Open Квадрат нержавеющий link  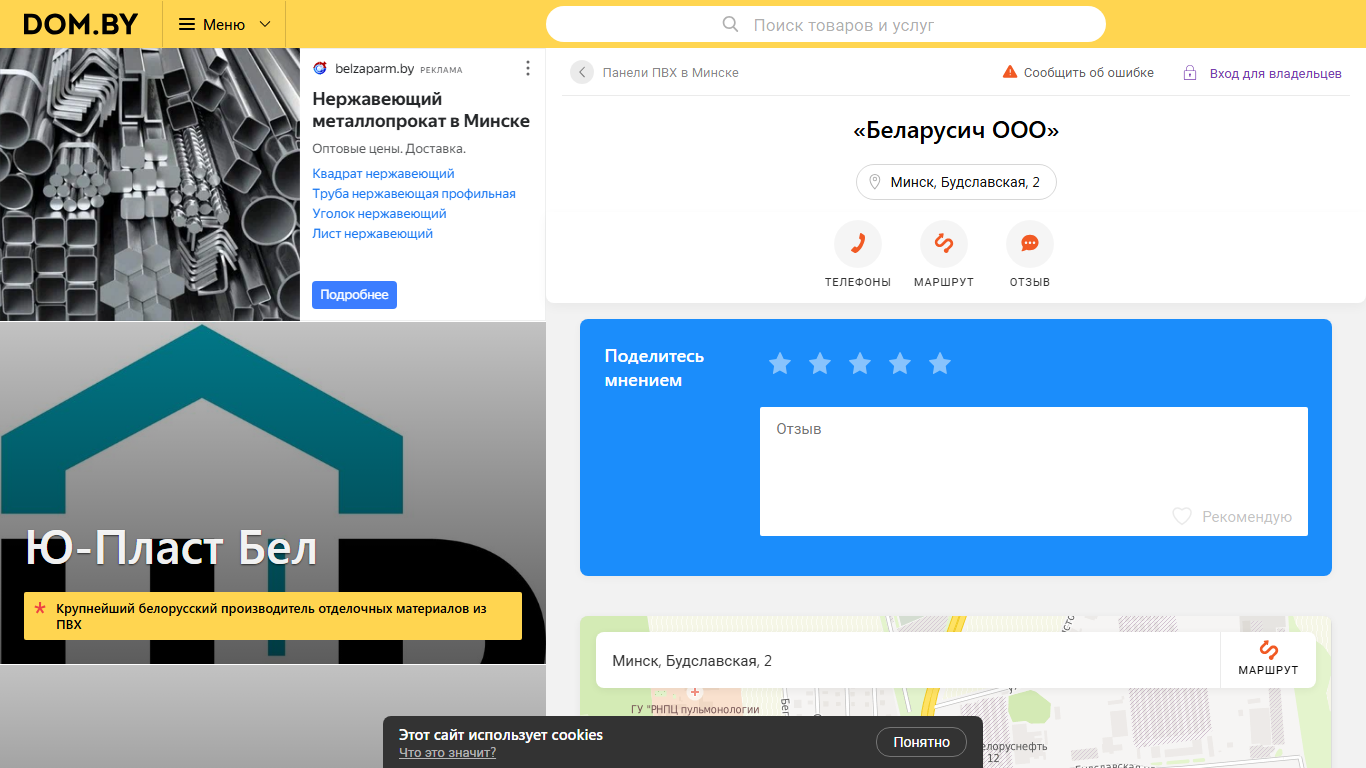383,174
